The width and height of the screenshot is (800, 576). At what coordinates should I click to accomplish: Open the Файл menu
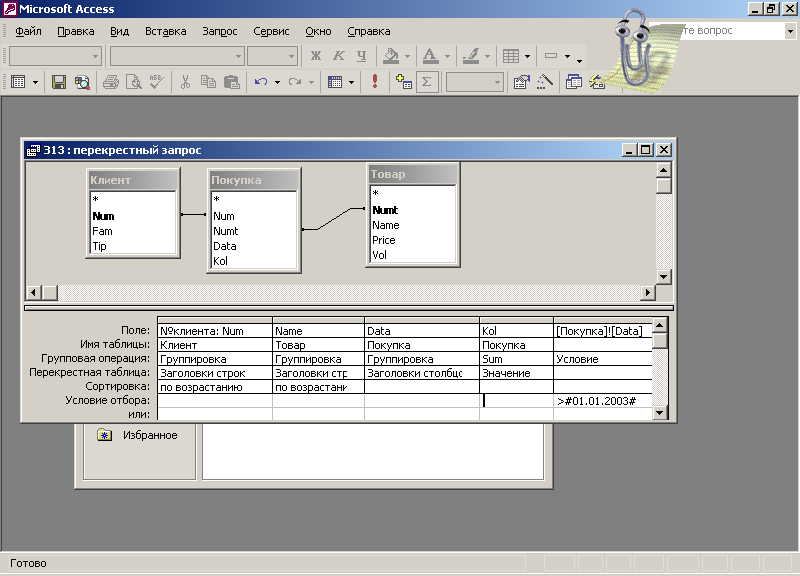(28, 31)
